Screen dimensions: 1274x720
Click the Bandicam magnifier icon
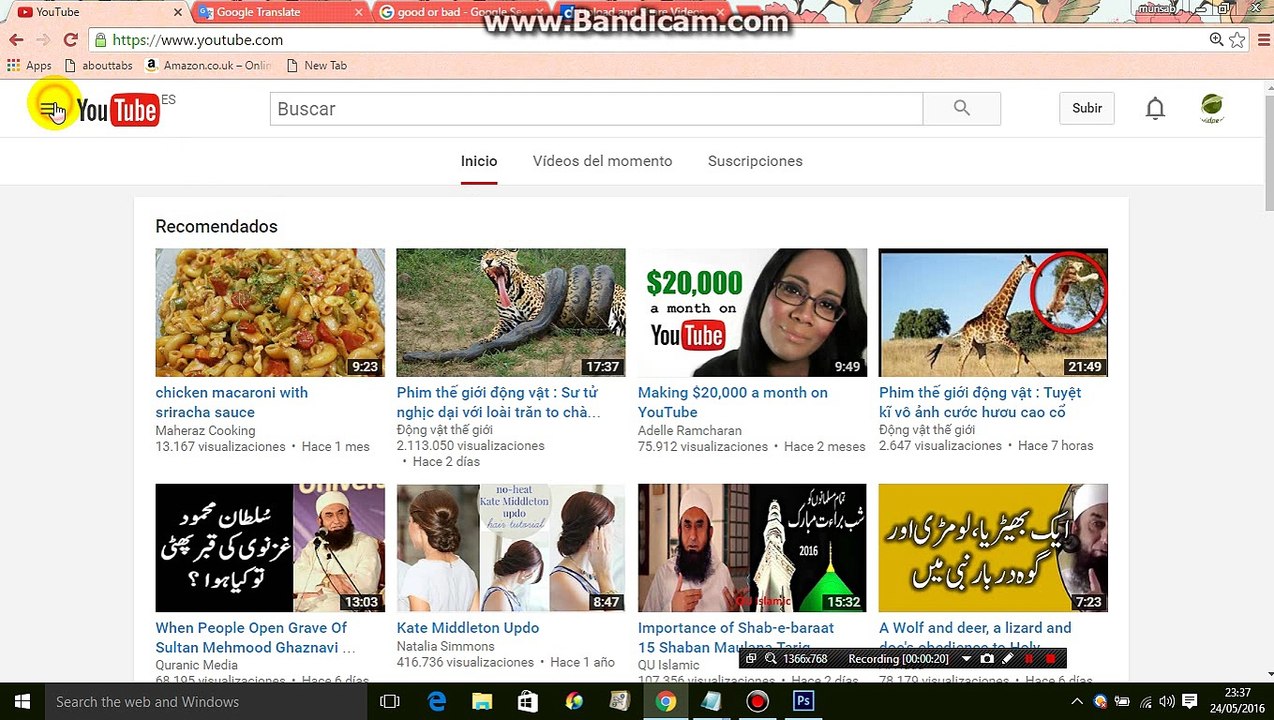(771, 659)
